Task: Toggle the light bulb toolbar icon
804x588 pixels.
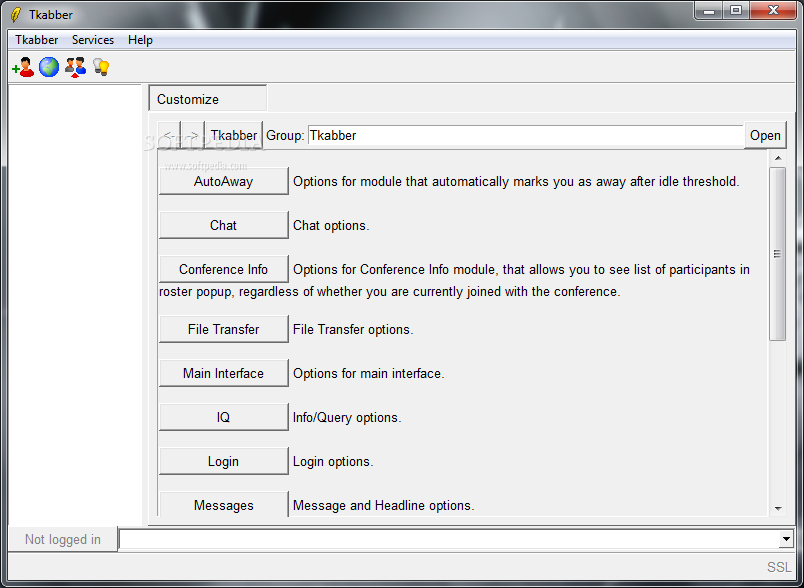Action: tap(101, 67)
